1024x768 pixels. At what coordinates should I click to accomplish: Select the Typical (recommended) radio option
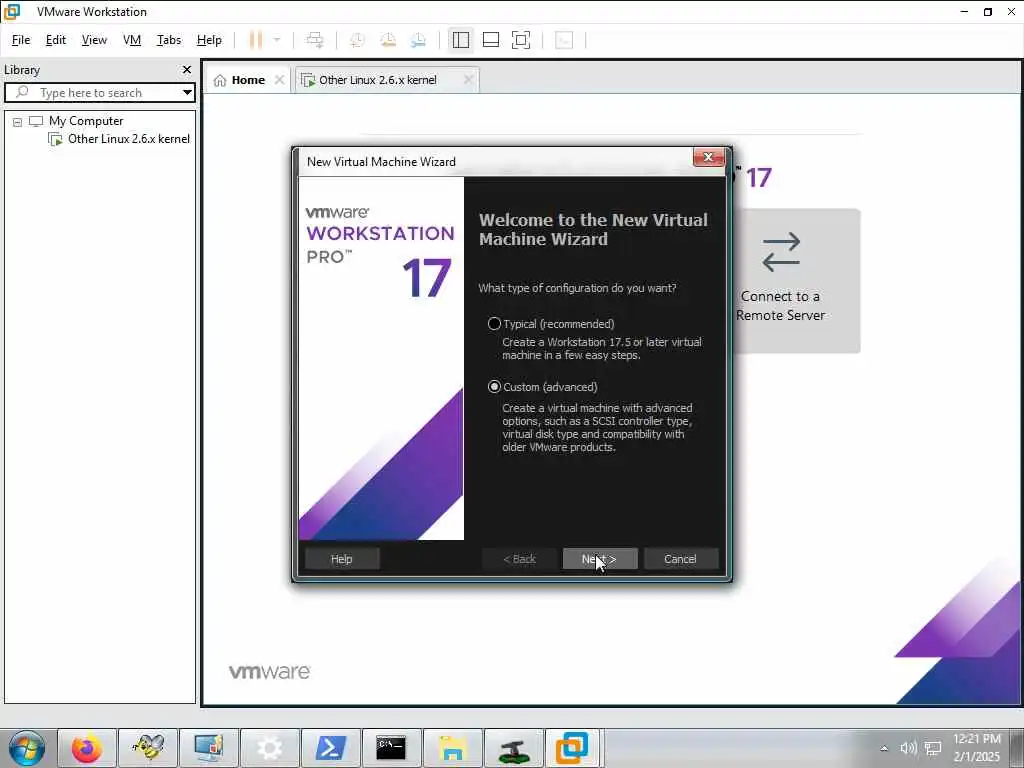pos(494,324)
